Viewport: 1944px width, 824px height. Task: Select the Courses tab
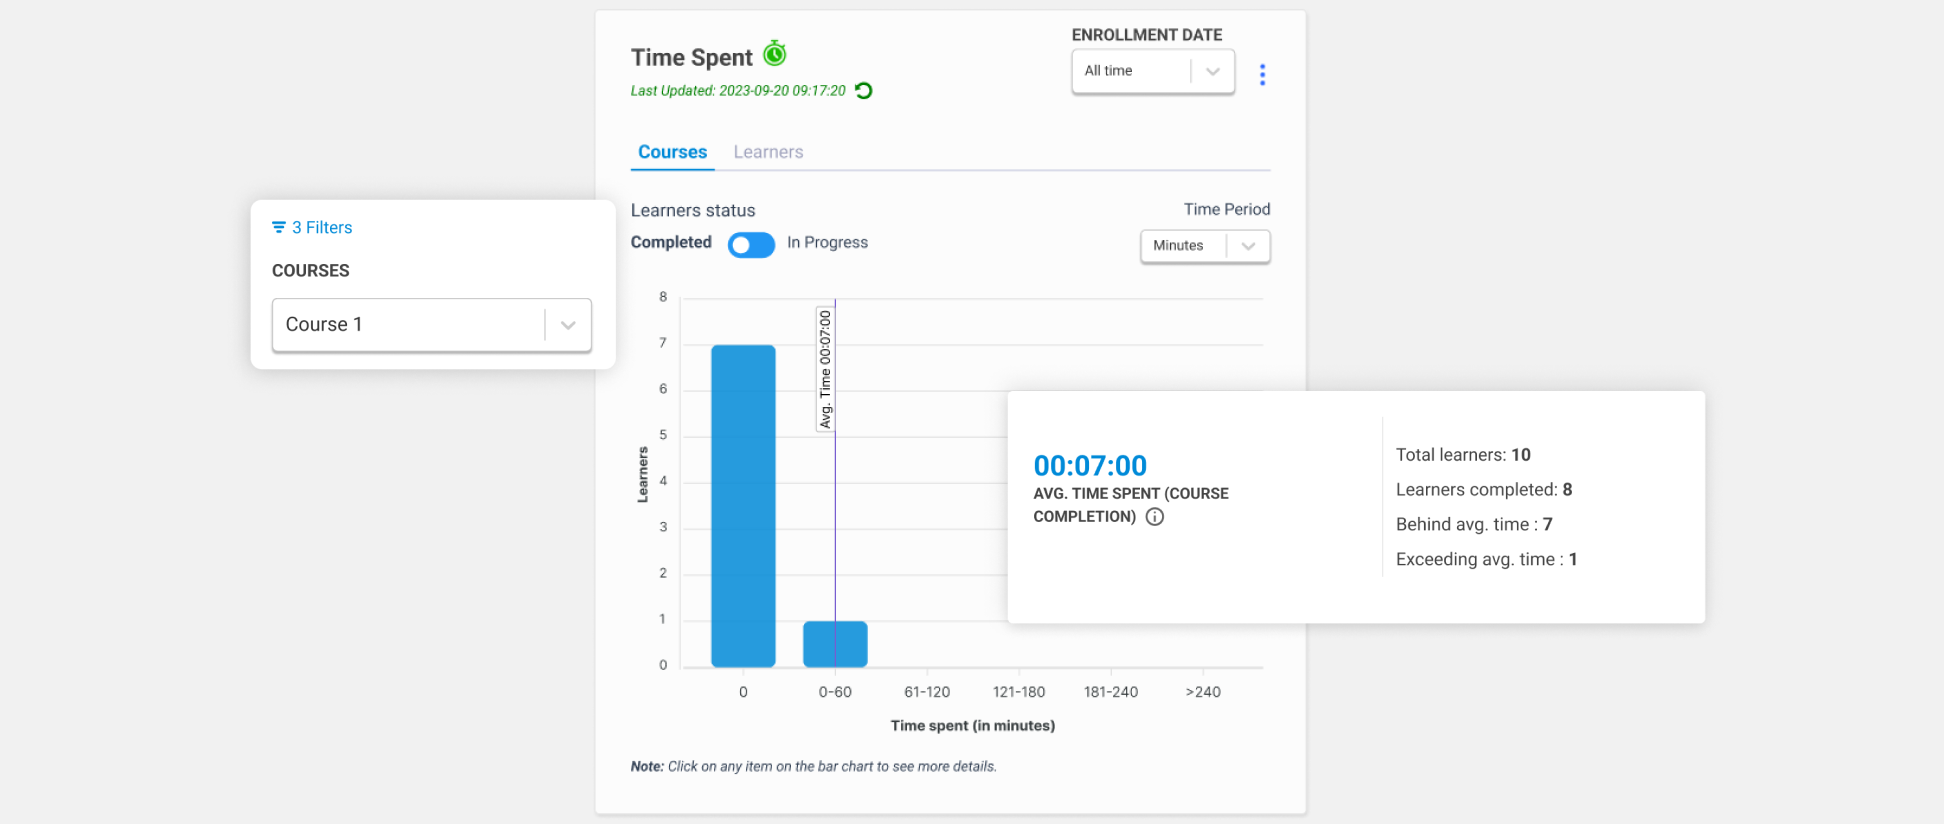[672, 152]
